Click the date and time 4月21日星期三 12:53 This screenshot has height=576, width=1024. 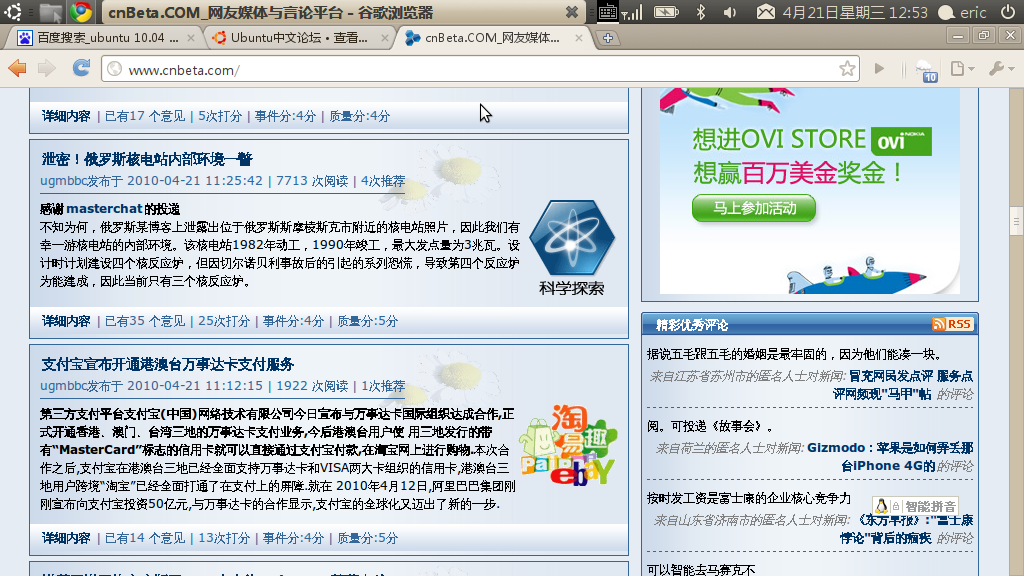[854, 12]
